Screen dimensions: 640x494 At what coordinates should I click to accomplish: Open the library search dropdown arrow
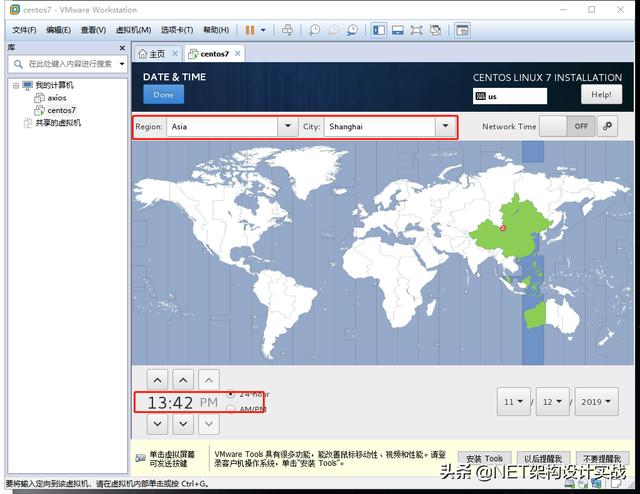pyautogui.click(x=122, y=64)
